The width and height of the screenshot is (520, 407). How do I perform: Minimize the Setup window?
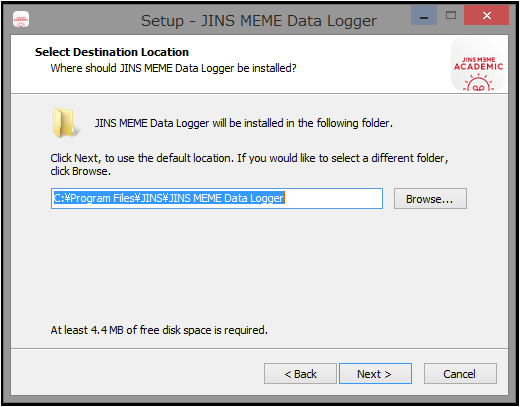pyautogui.click(x=424, y=15)
